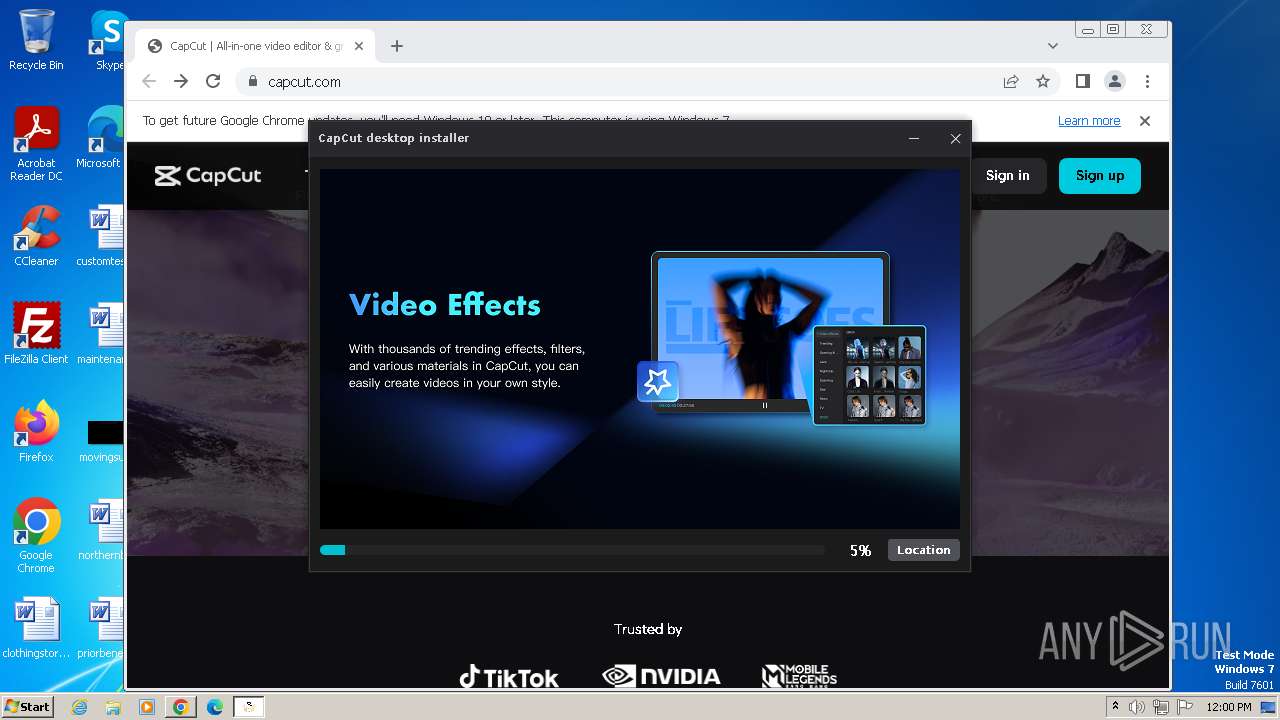Viewport: 1280px width, 720px height.
Task: Click the TikTok logo
Action: (509, 677)
